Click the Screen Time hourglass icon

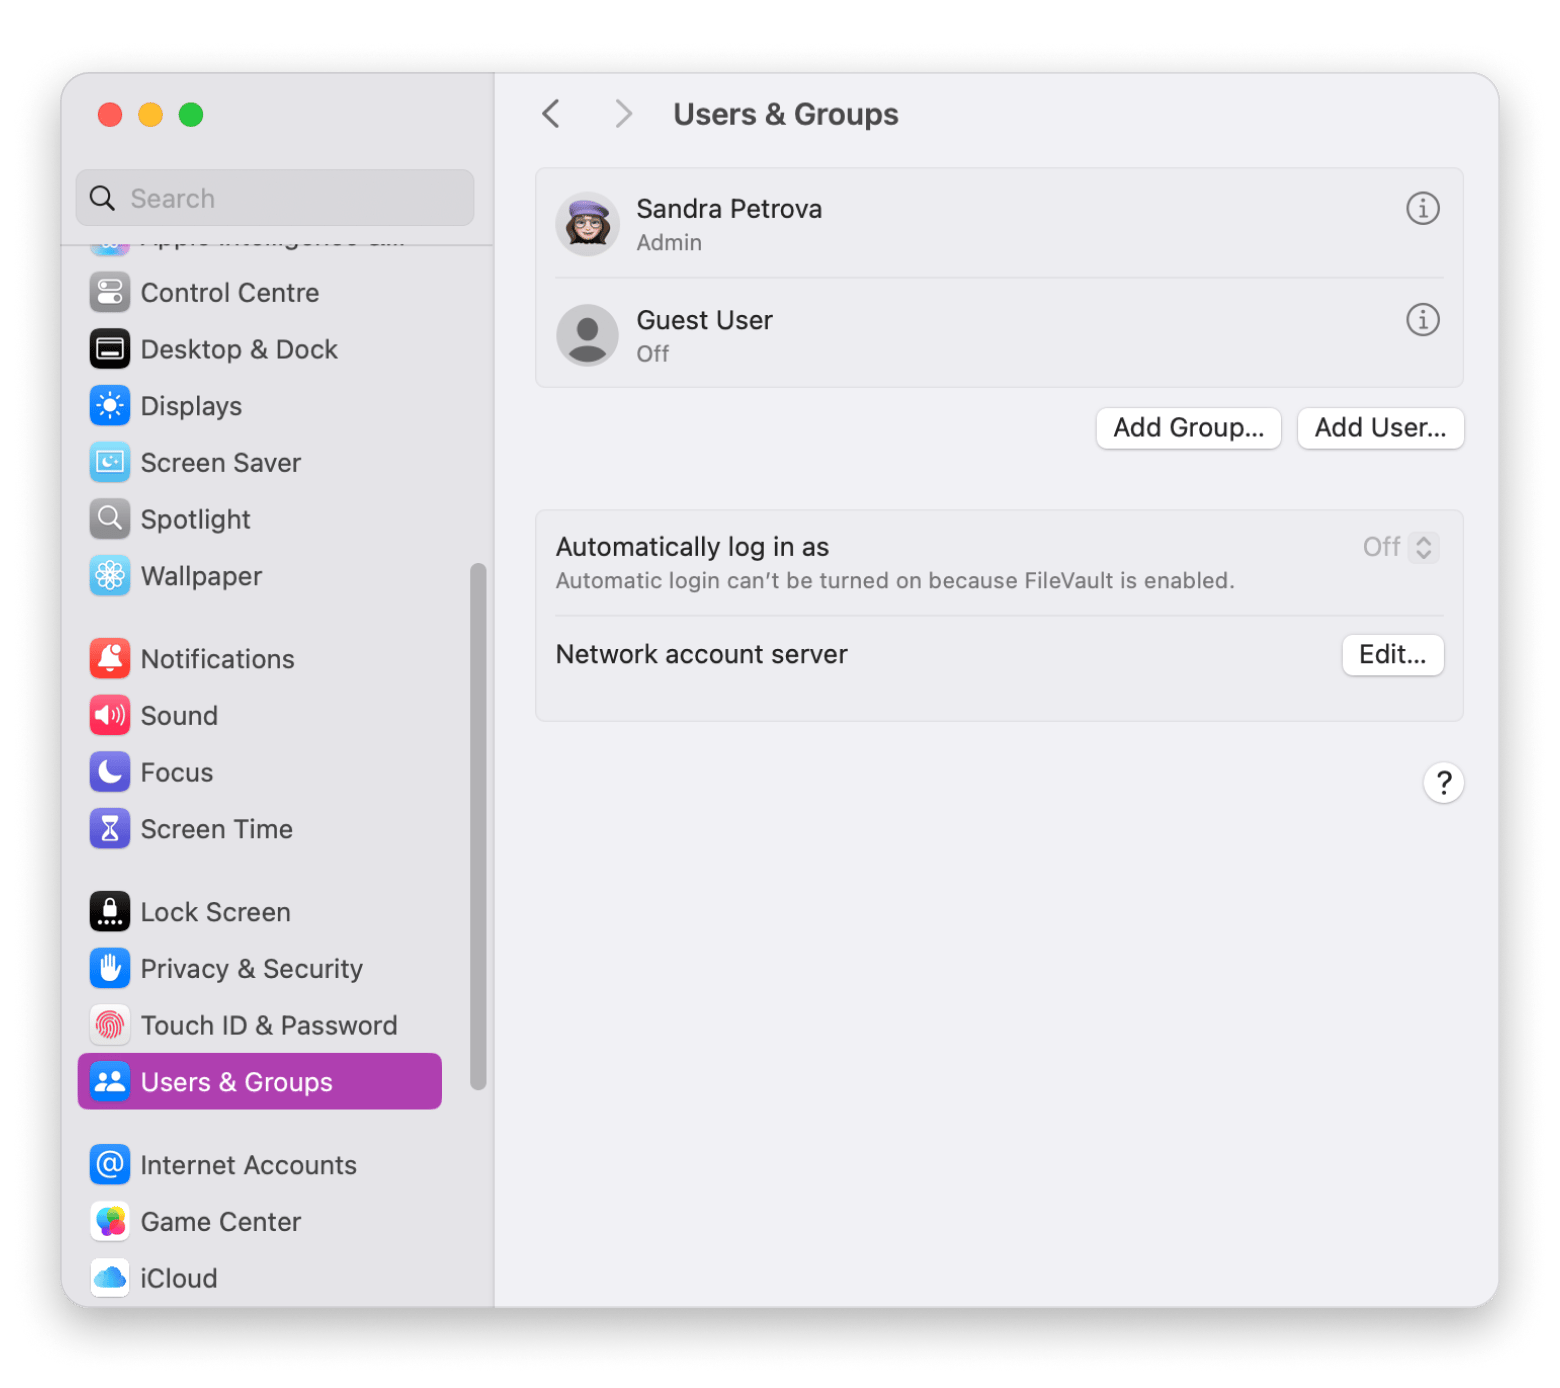pos(110,829)
